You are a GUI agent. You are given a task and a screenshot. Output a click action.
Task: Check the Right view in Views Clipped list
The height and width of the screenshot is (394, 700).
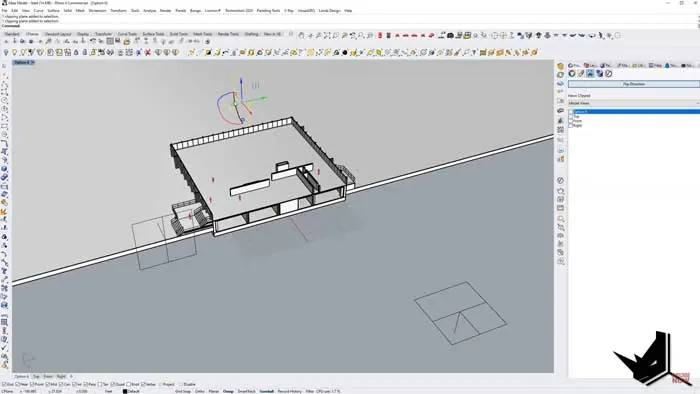coord(571,125)
